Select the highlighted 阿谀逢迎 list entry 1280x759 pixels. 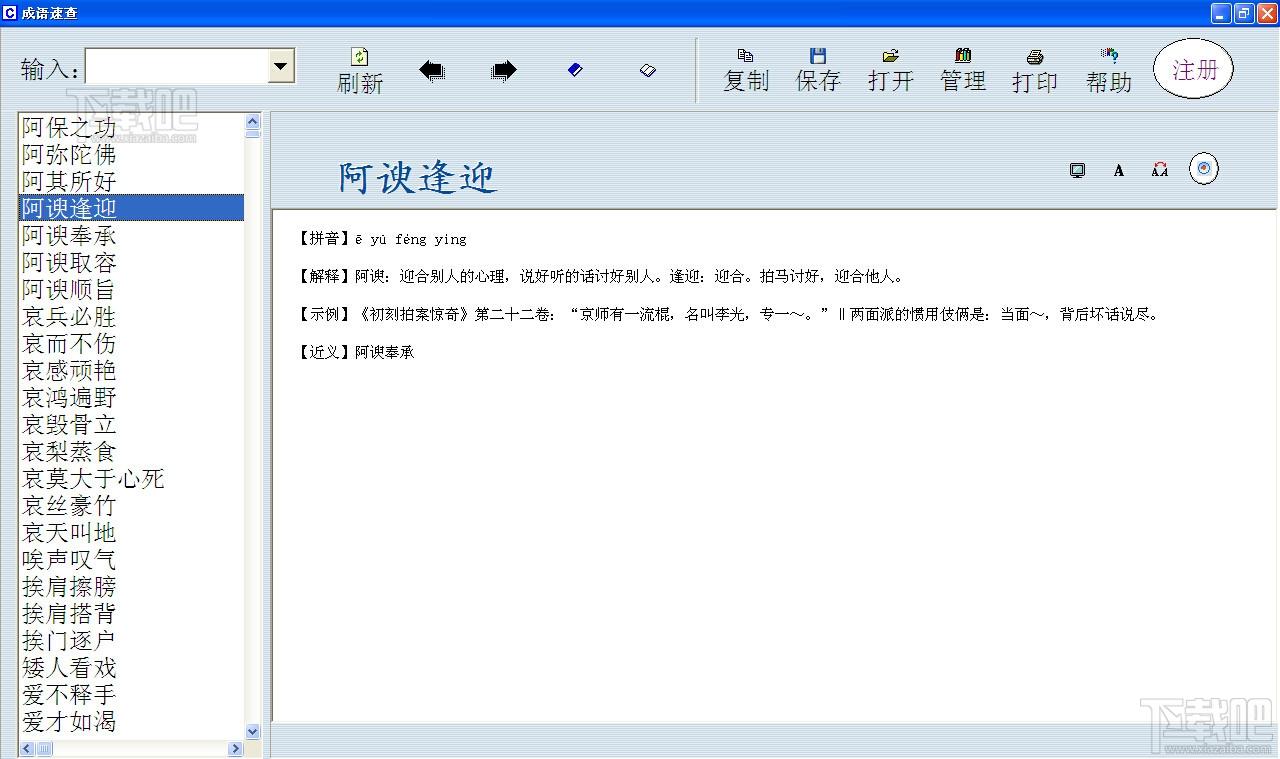click(x=131, y=208)
